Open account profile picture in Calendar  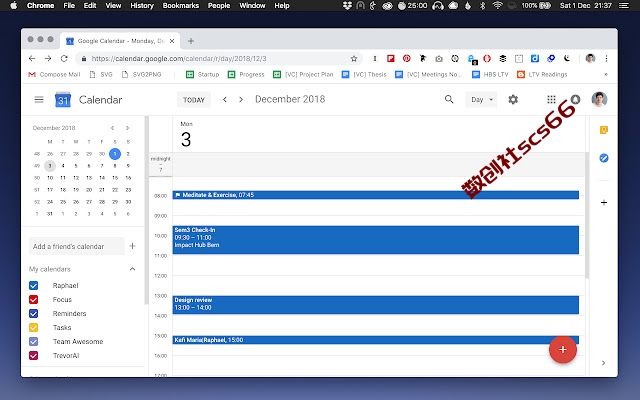599,99
